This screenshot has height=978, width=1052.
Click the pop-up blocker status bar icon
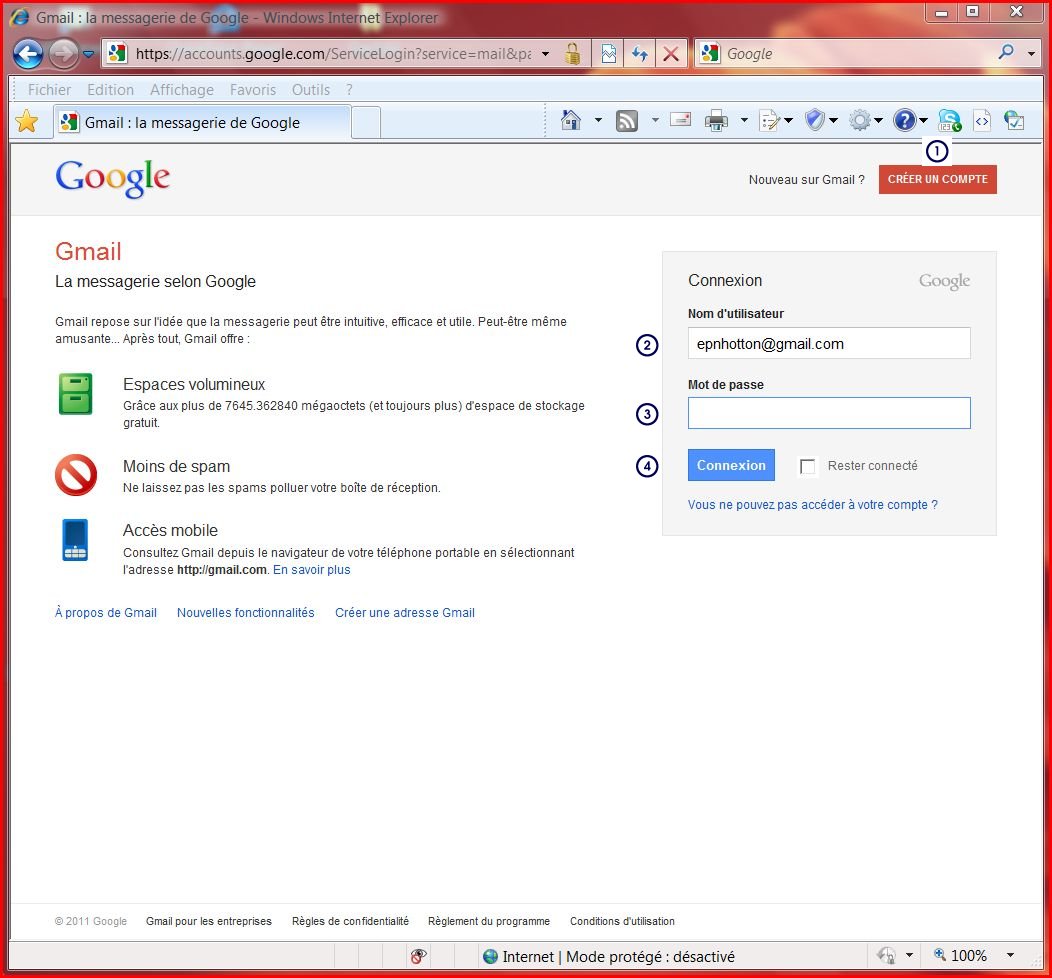click(x=418, y=956)
